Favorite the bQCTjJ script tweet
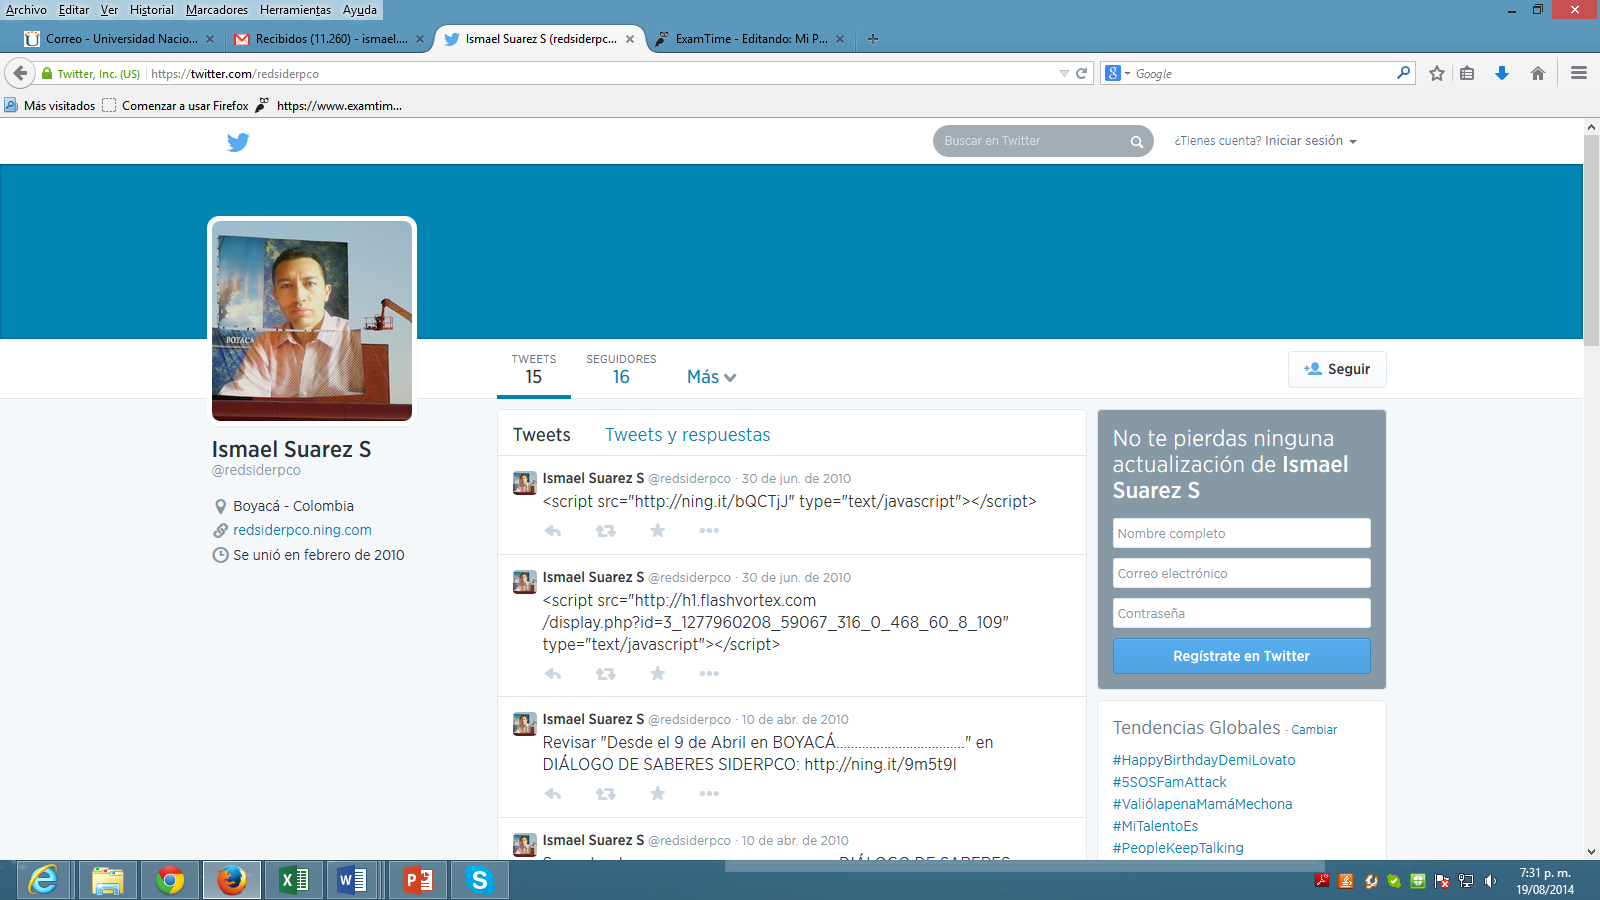This screenshot has height=900, width=1600. point(657,531)
